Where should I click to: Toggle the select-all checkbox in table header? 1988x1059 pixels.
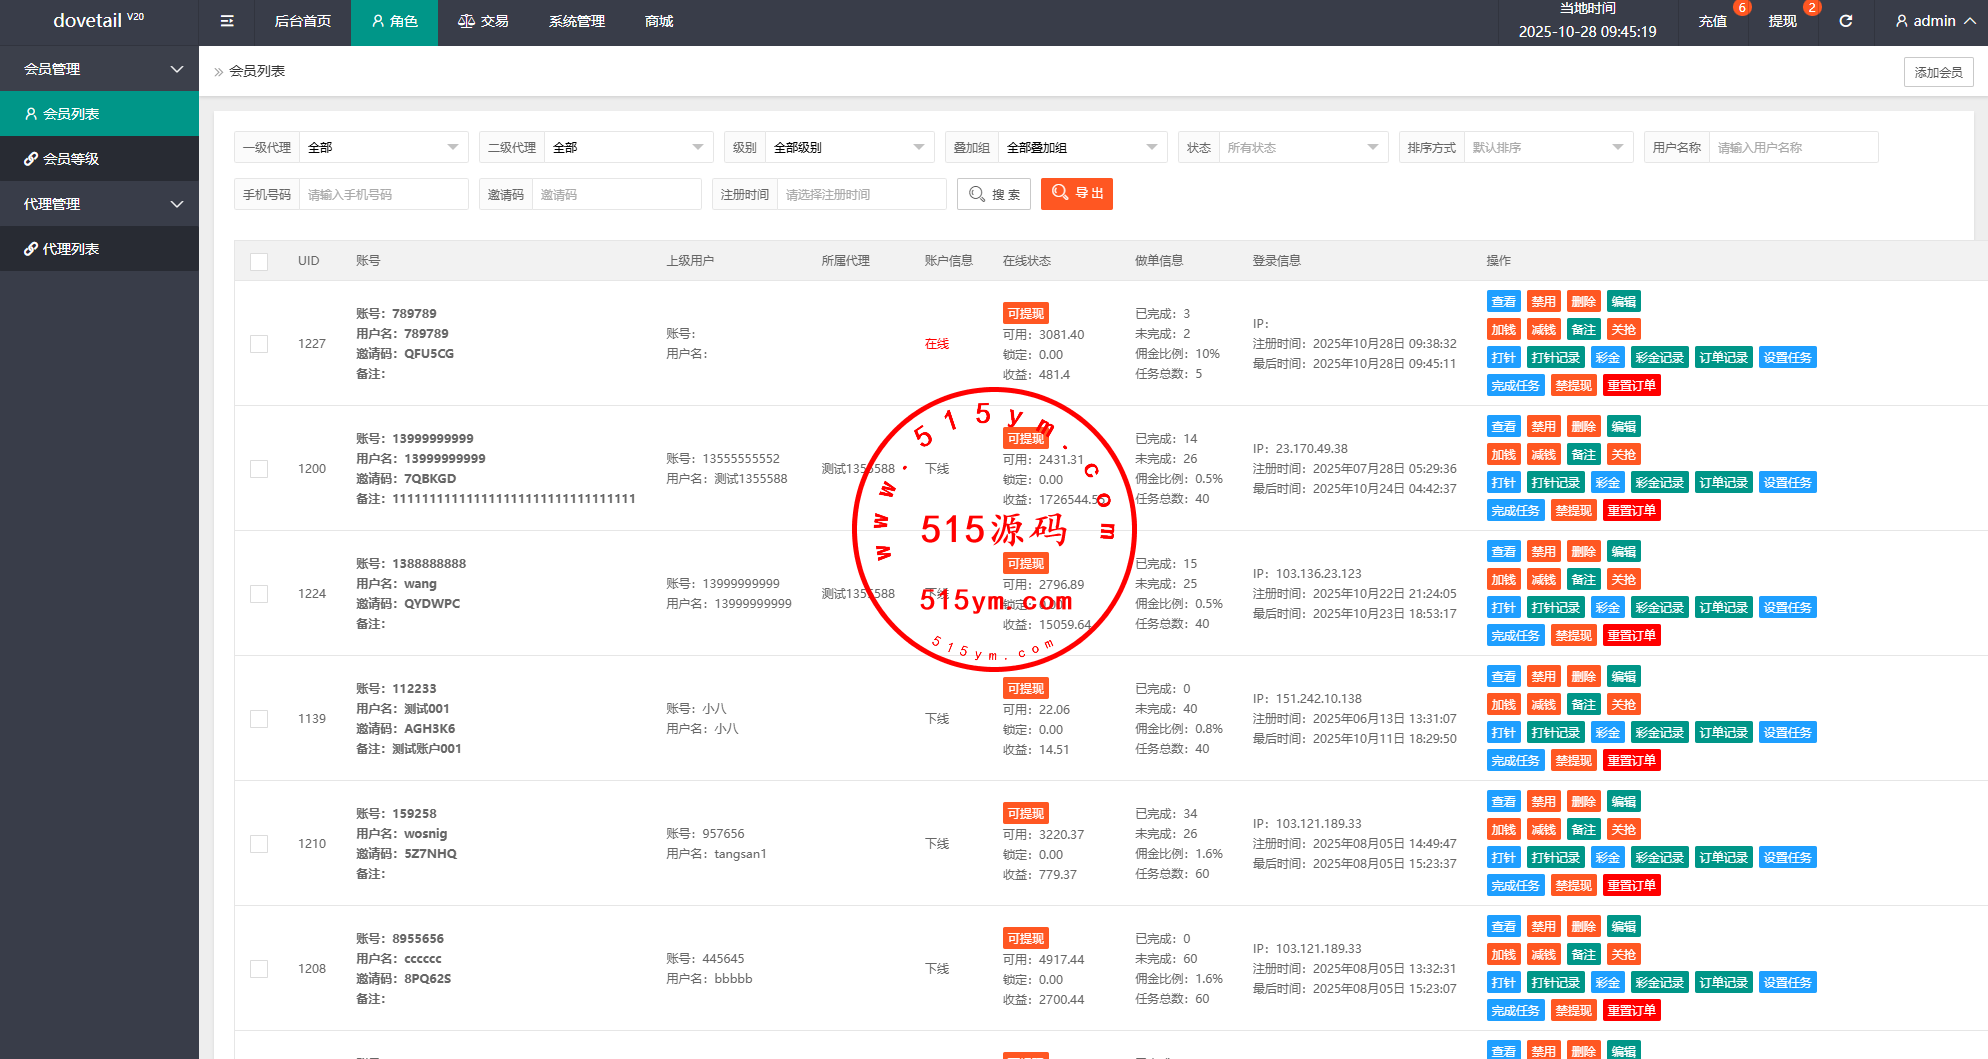point(259,262)
